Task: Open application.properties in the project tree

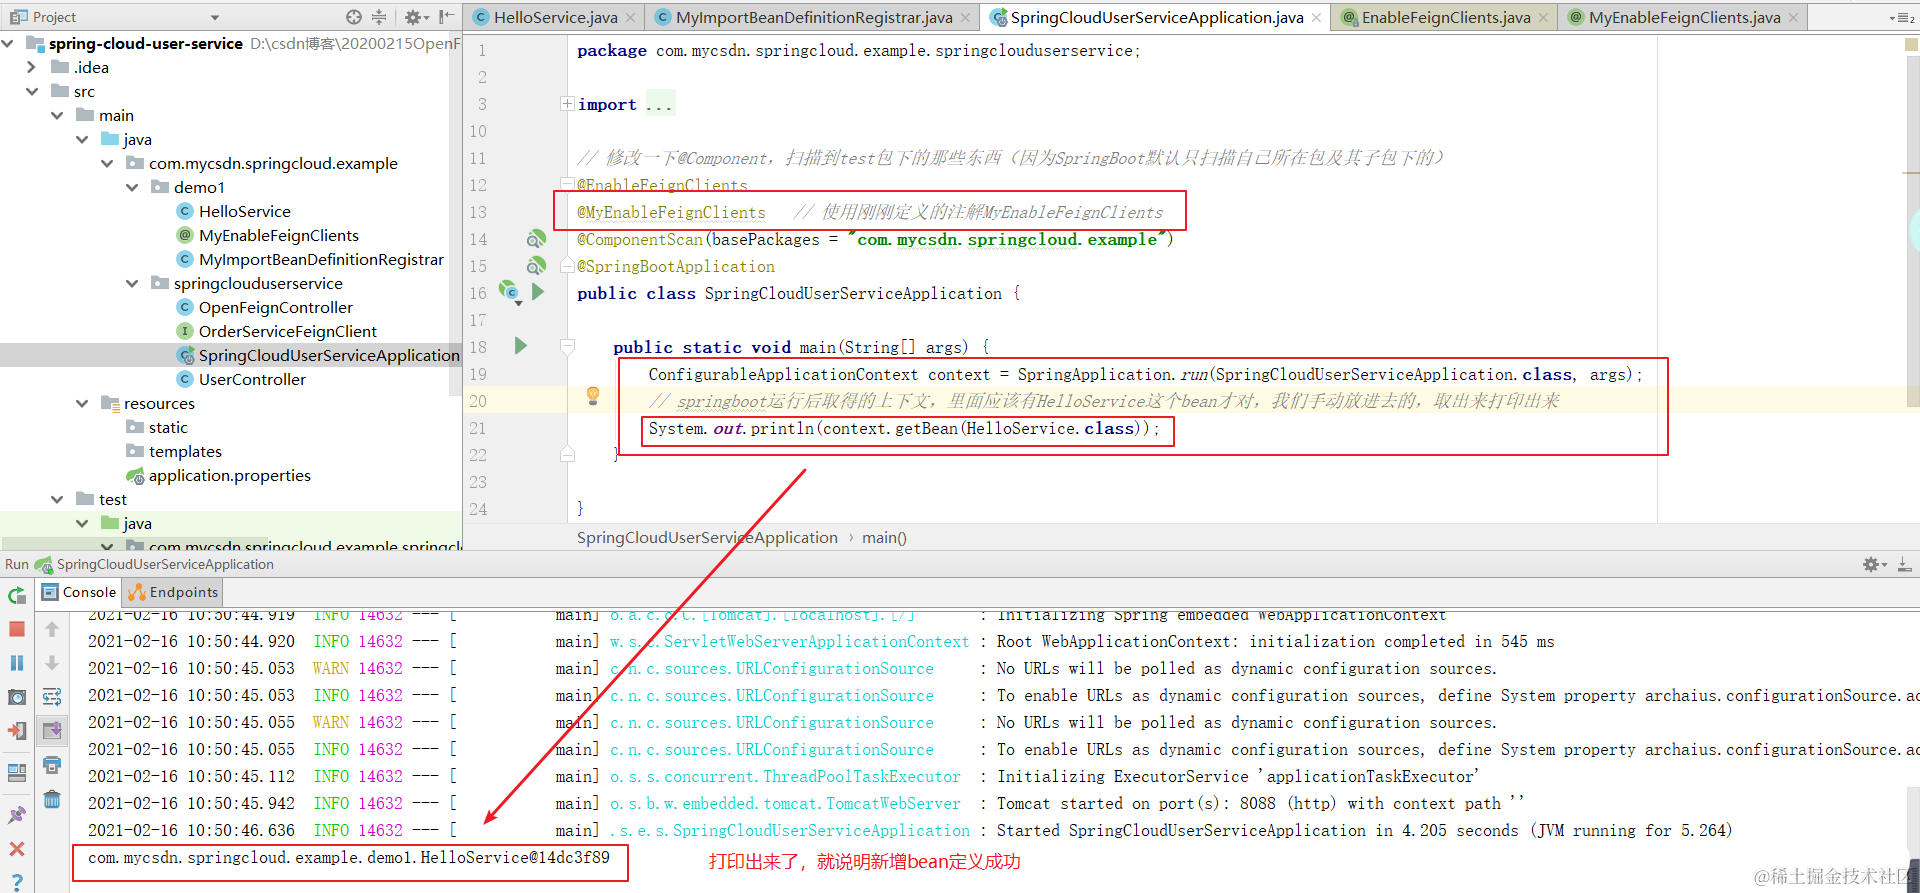Action: coord(229,475)
